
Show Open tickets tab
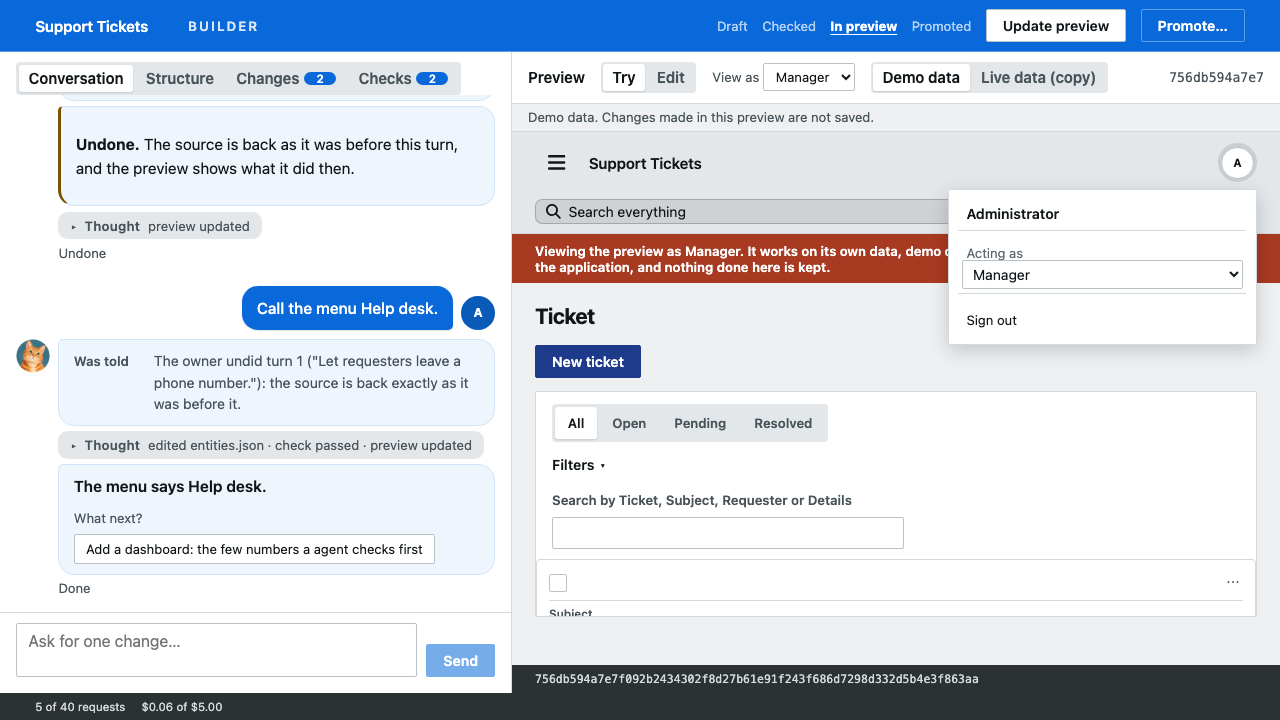(629, 423)
